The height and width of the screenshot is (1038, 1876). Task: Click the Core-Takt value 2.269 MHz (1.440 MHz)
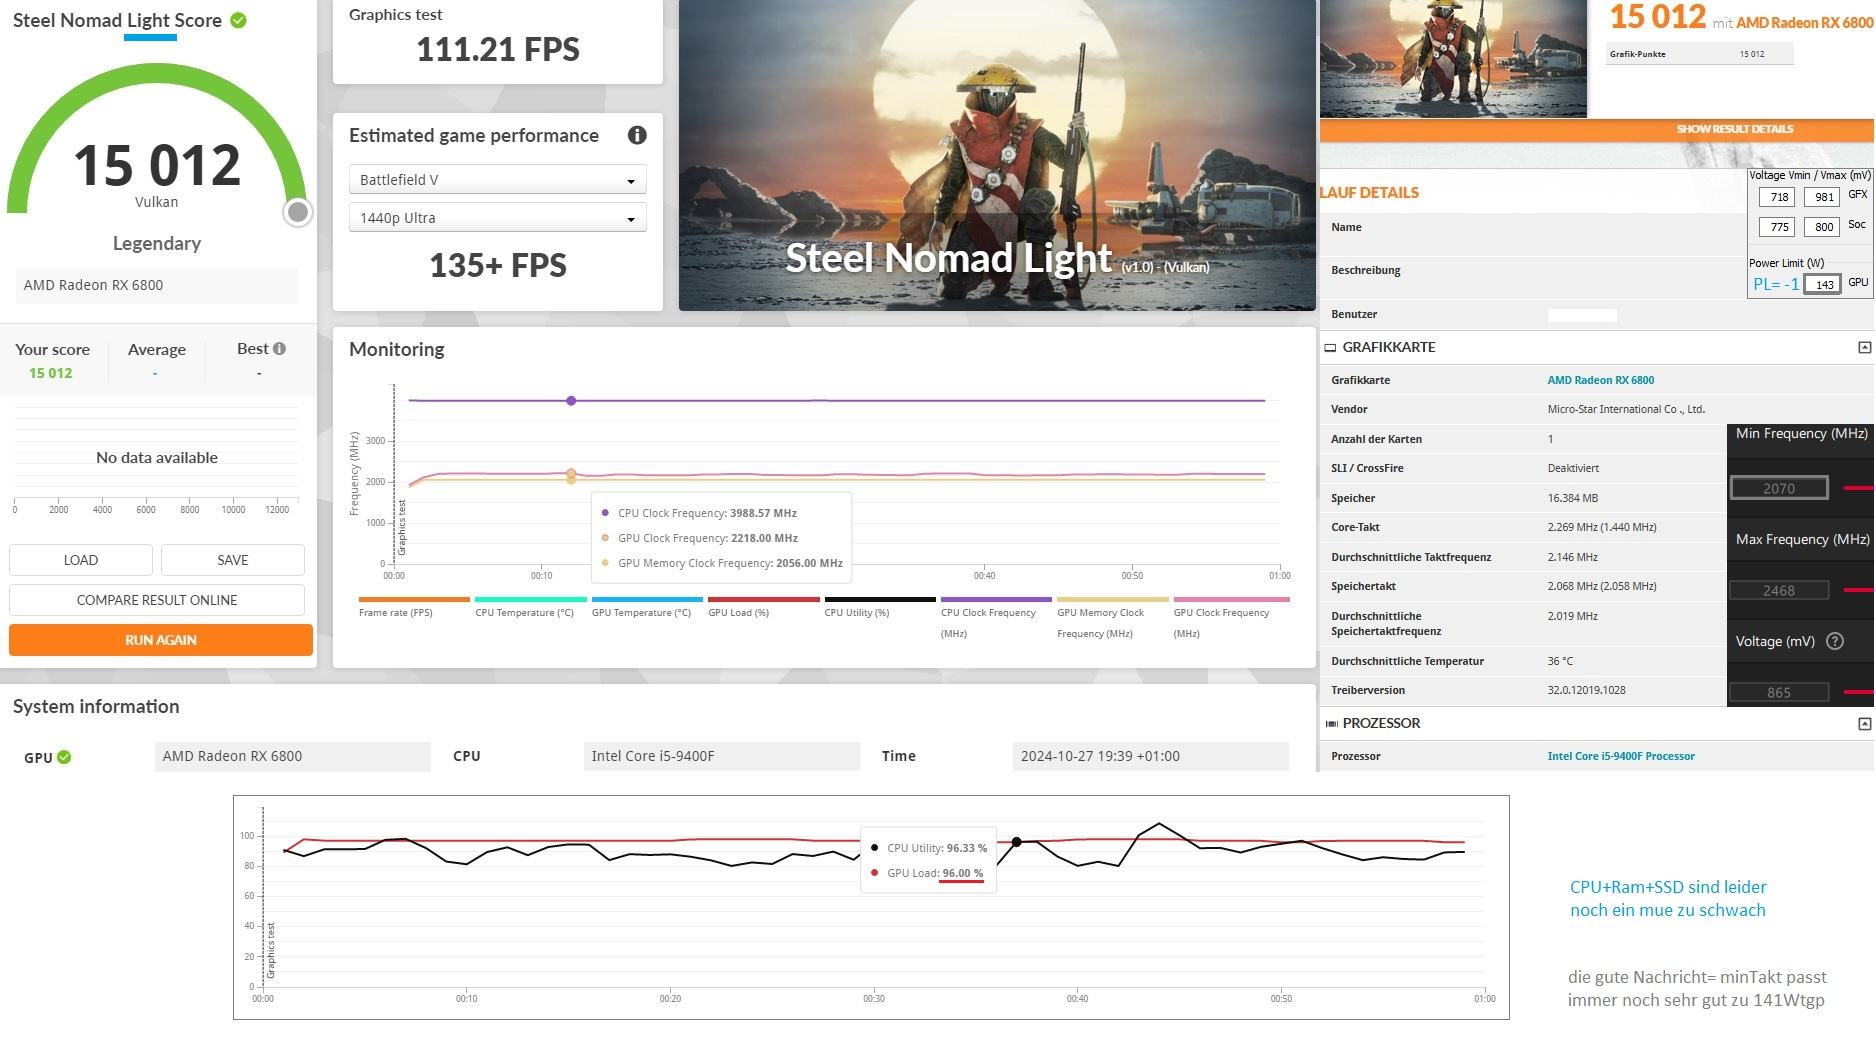pos(1602,527)
